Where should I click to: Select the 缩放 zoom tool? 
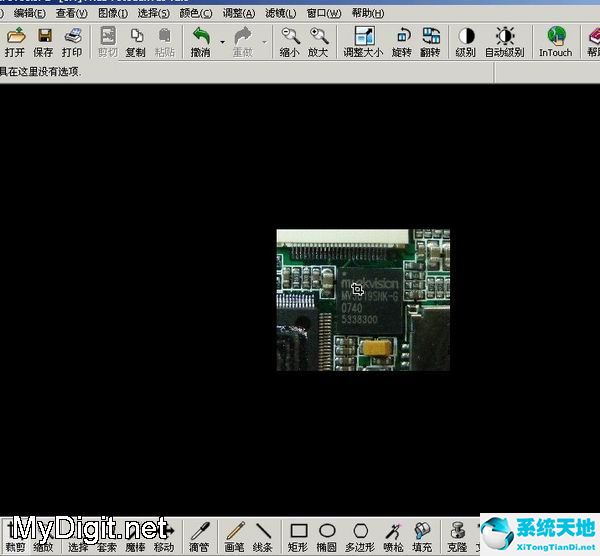(43, 537)
